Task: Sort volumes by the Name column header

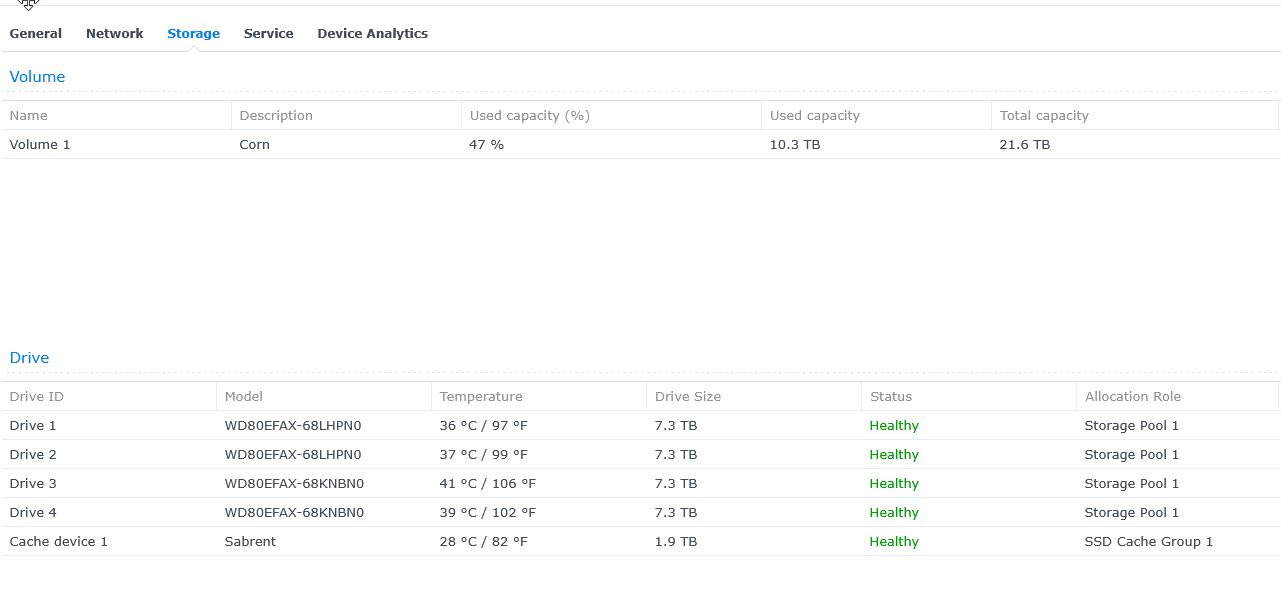Action: 29,116
